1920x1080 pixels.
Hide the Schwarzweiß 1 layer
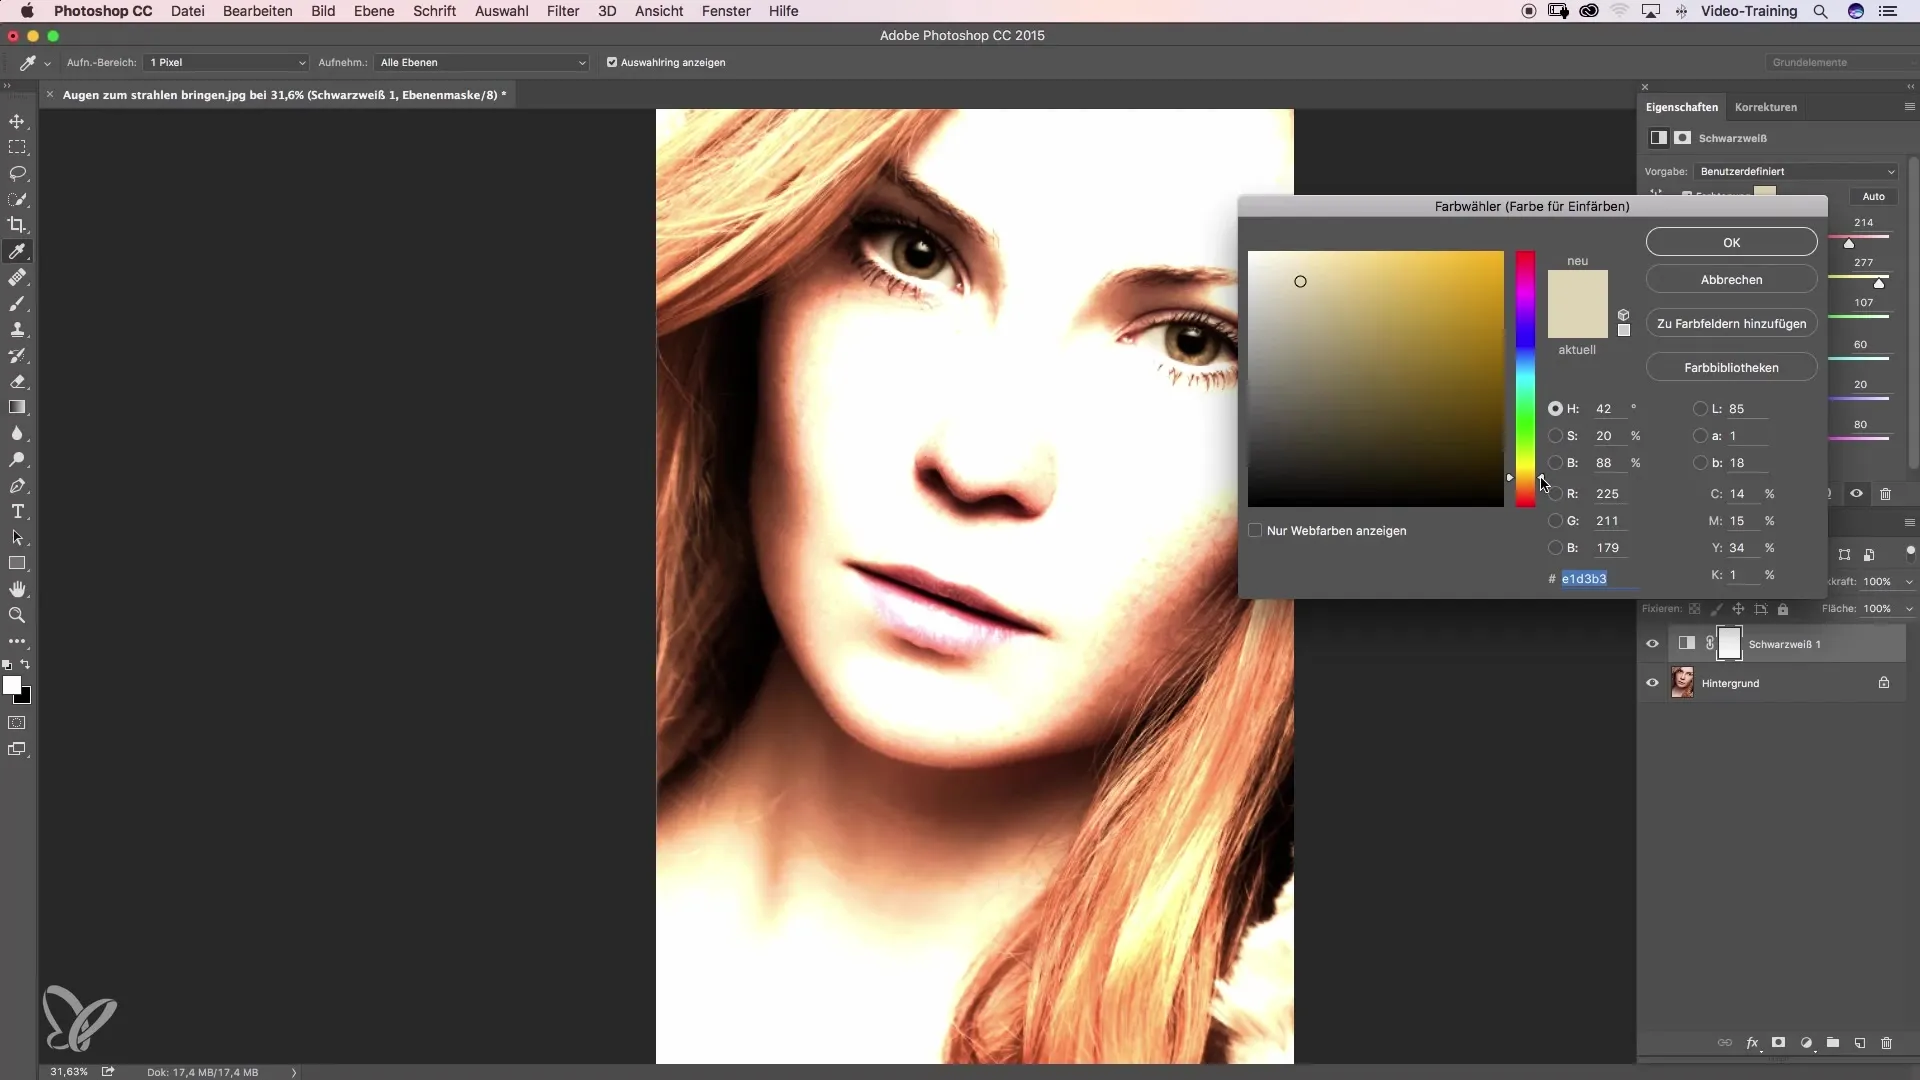click(1652, 644)
